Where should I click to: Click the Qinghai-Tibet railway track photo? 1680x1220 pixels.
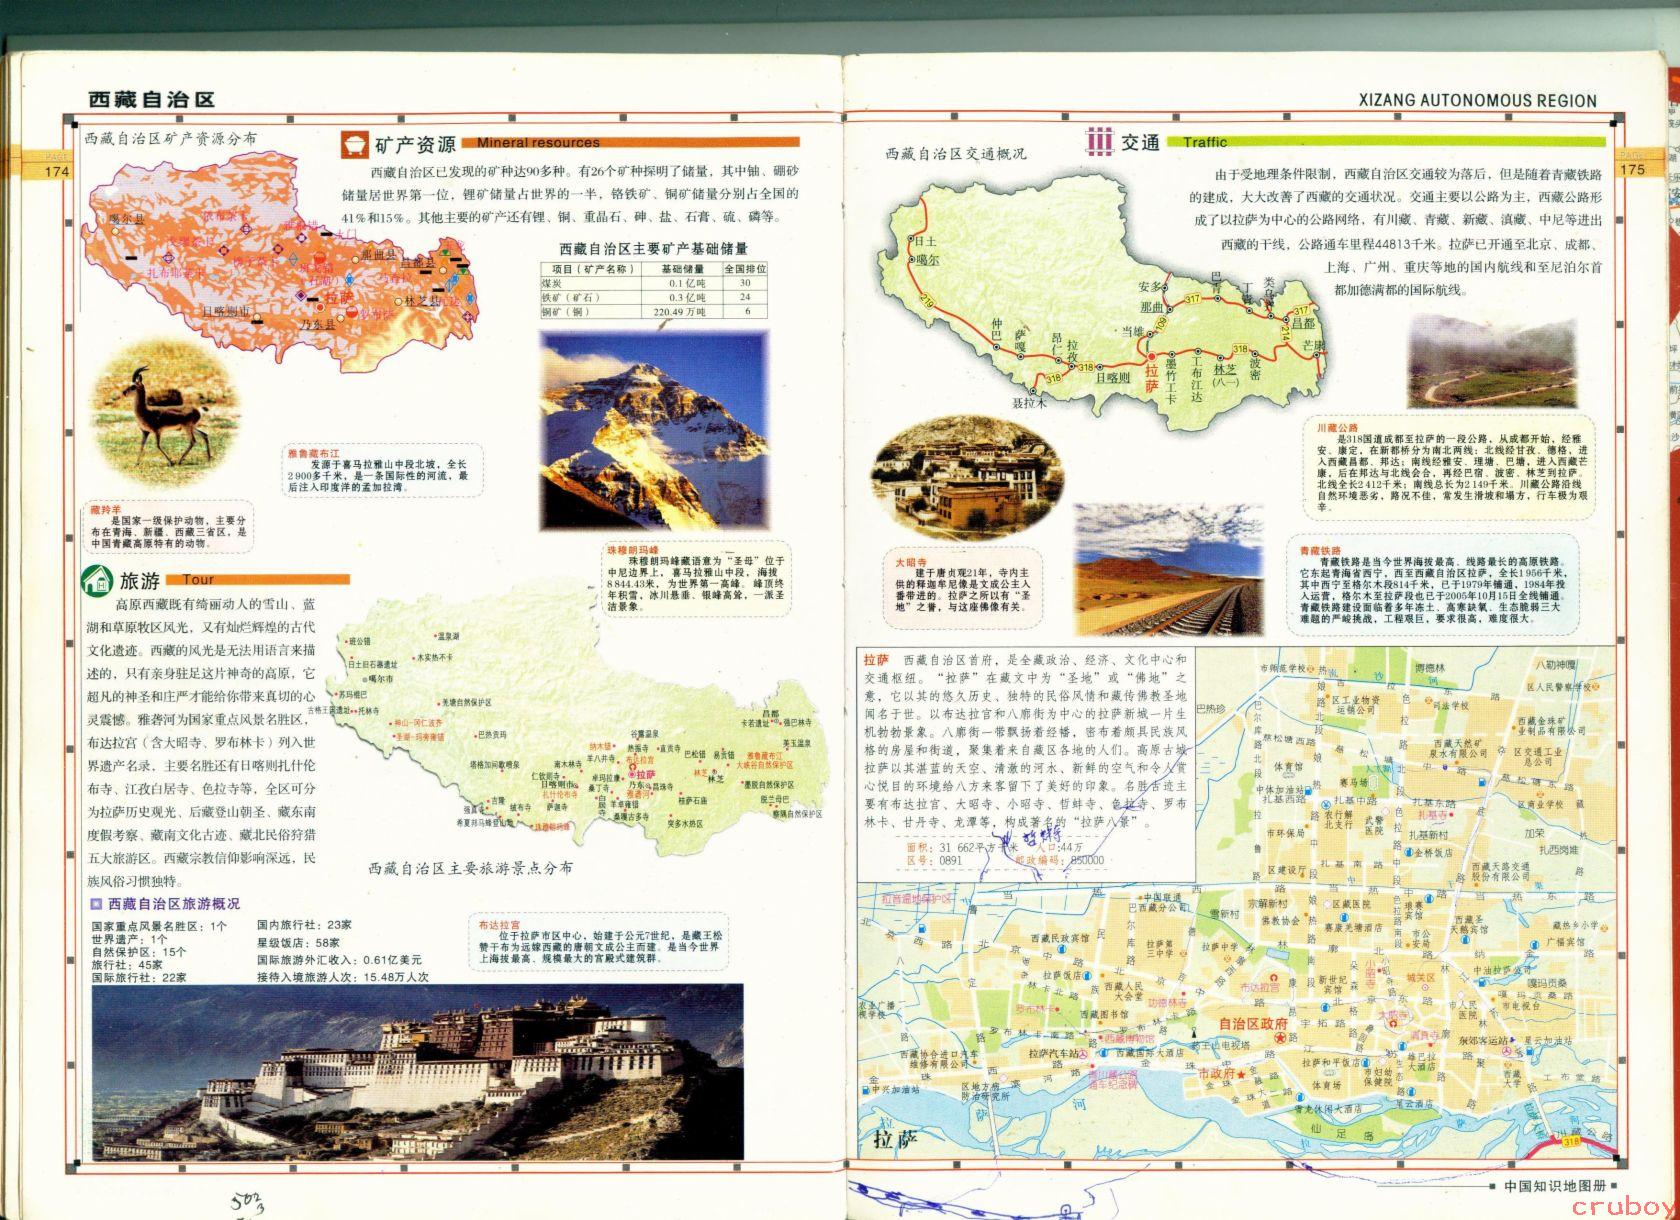tap(1170, 568)
